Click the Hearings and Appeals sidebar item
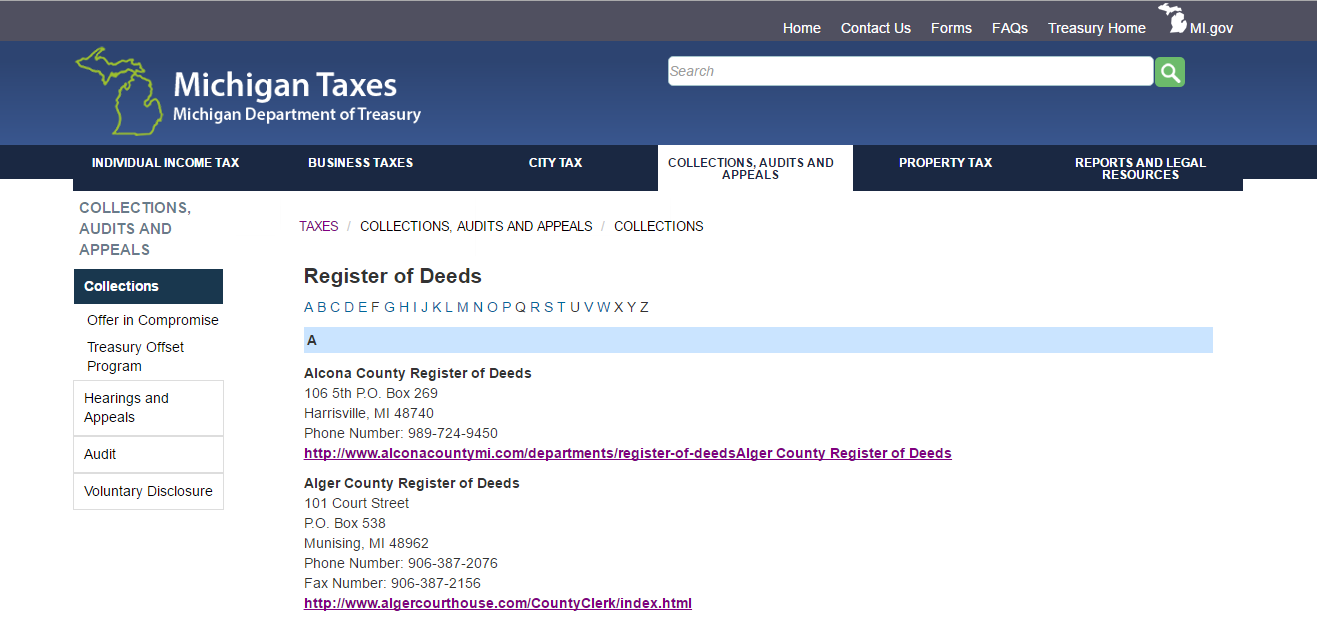The width and height of the screenshot is (1317, 620). (126, 407)
